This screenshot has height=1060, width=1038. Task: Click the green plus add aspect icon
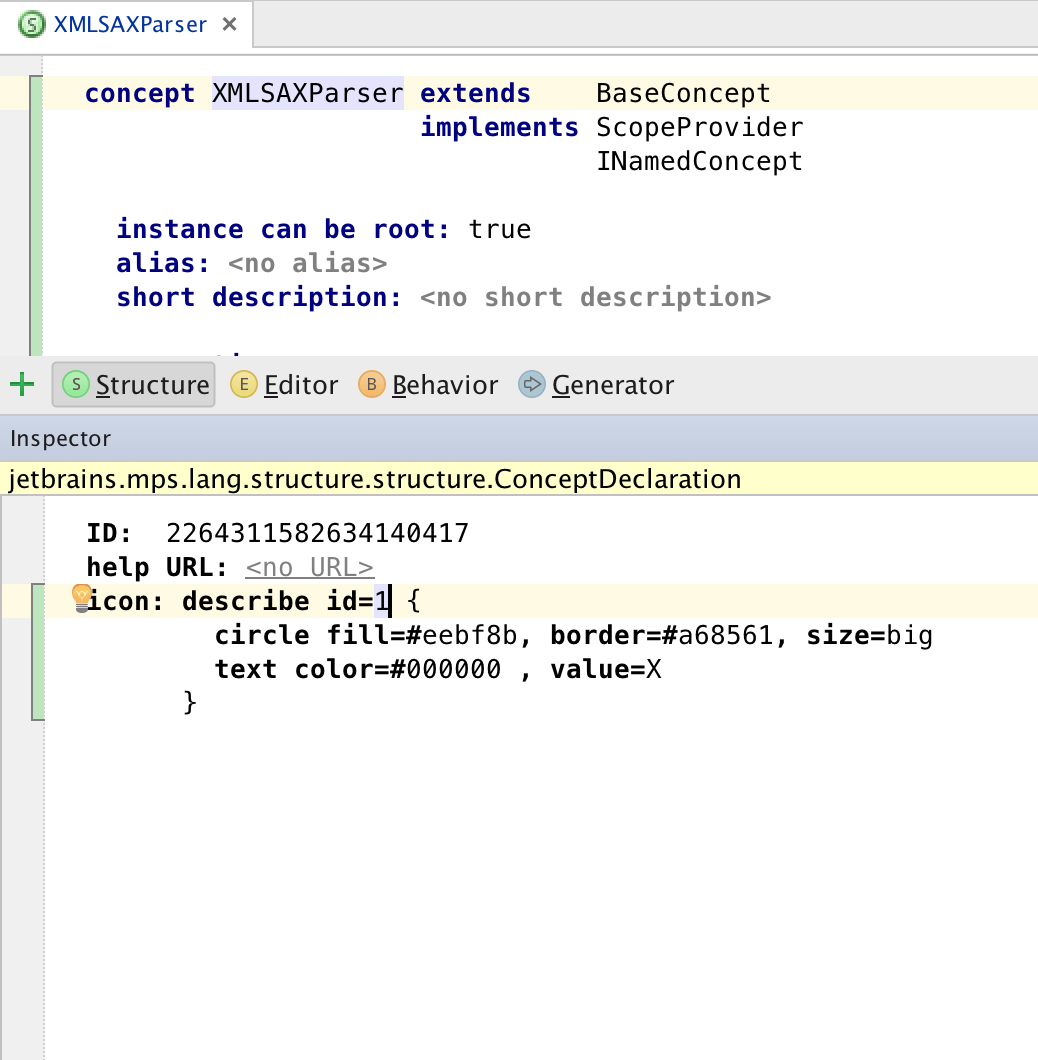pos(21,384)
